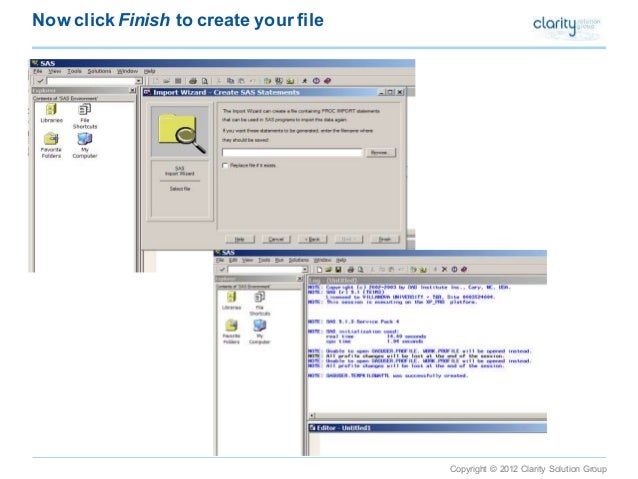
Task: Open My Computer in Explorer behind Import Wizard
Action: point(85,146)
